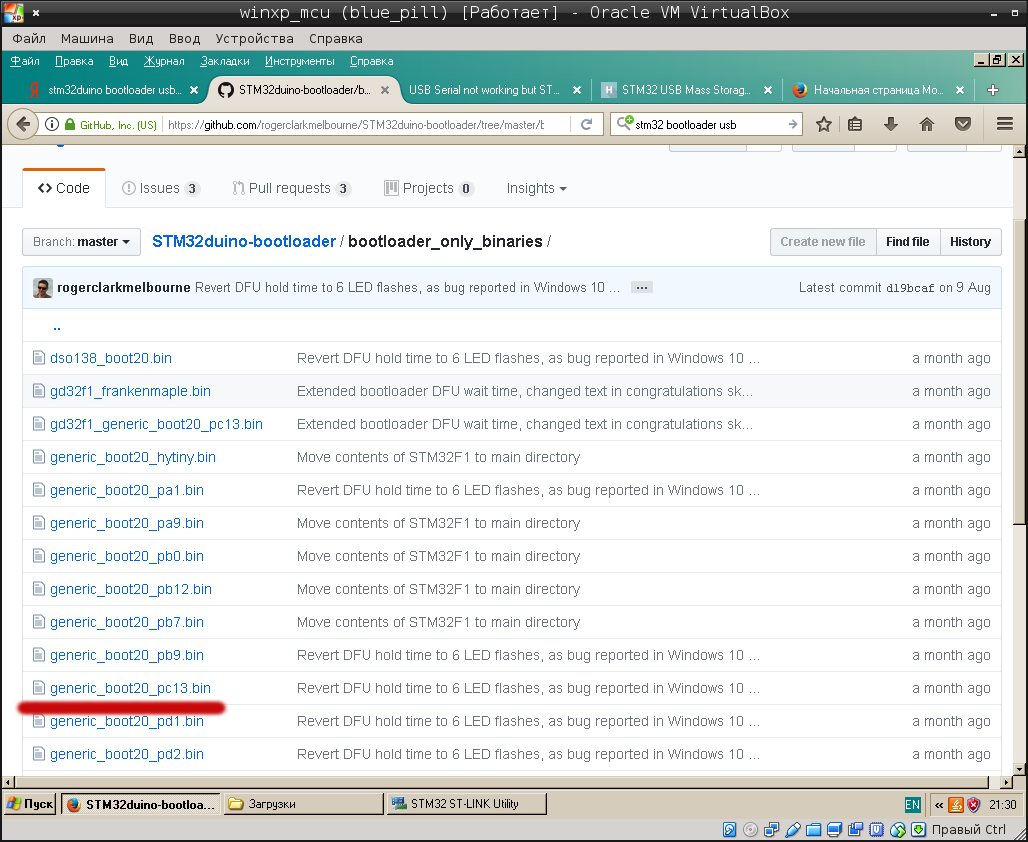Open generic_boot20_pd2.bin file
The width and height of the screenshot is (1028, 842).
click(x=127, y=754)
